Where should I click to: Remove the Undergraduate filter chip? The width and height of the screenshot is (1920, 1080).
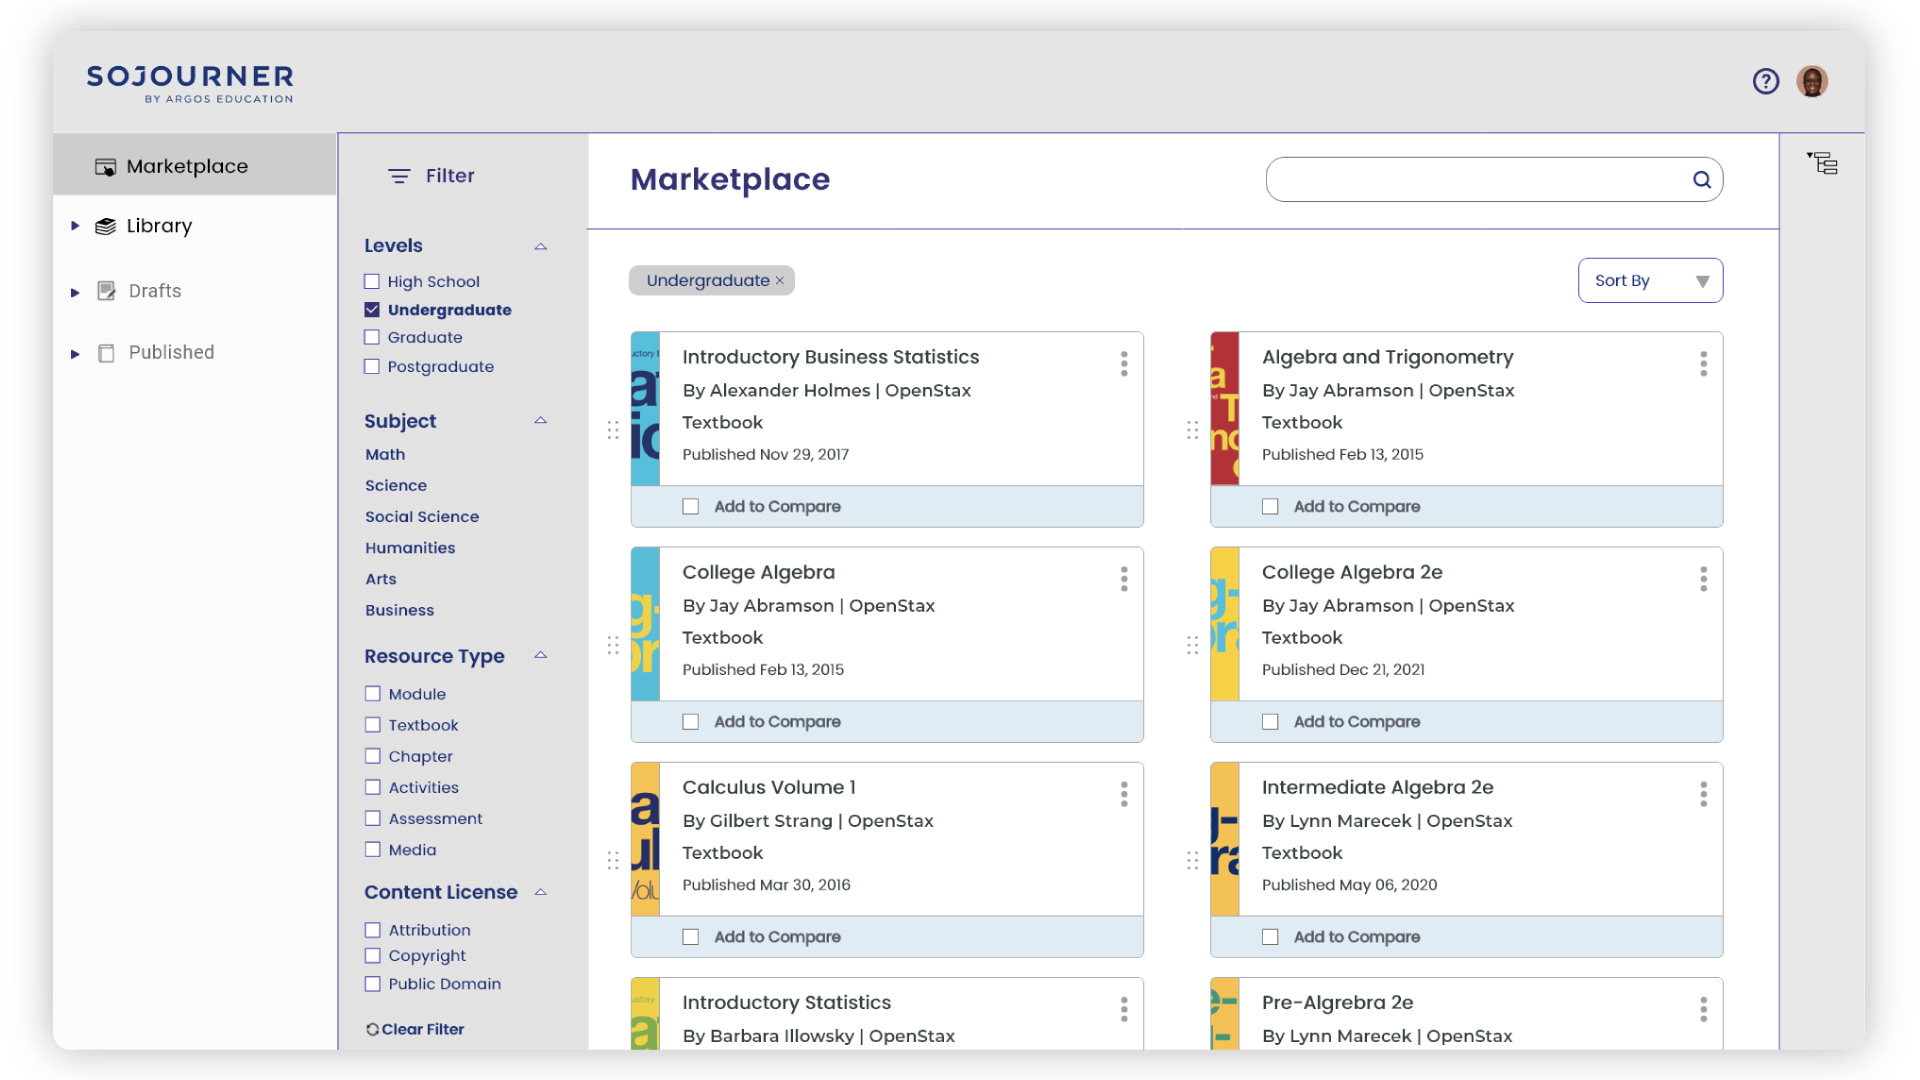pos(780,281)
